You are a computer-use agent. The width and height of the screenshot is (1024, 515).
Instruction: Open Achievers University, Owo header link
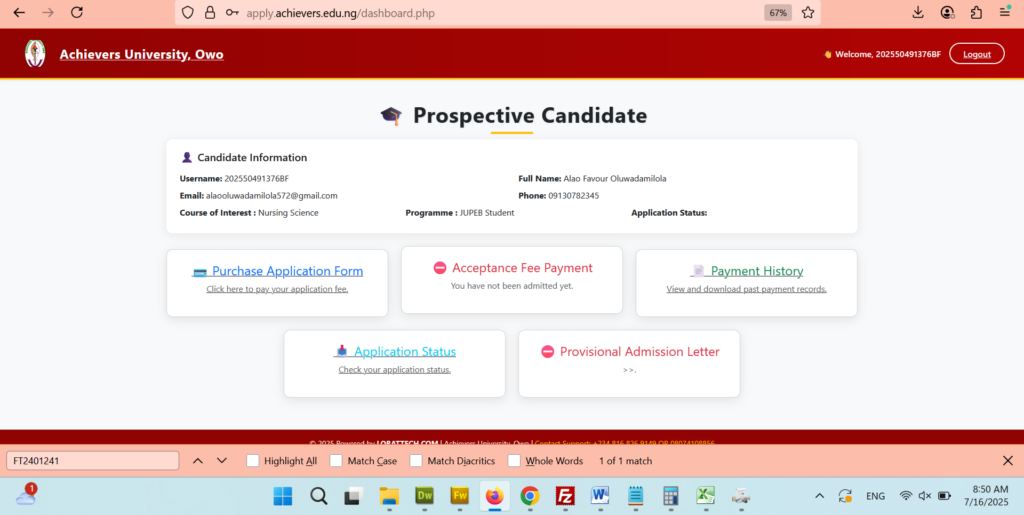141,54
